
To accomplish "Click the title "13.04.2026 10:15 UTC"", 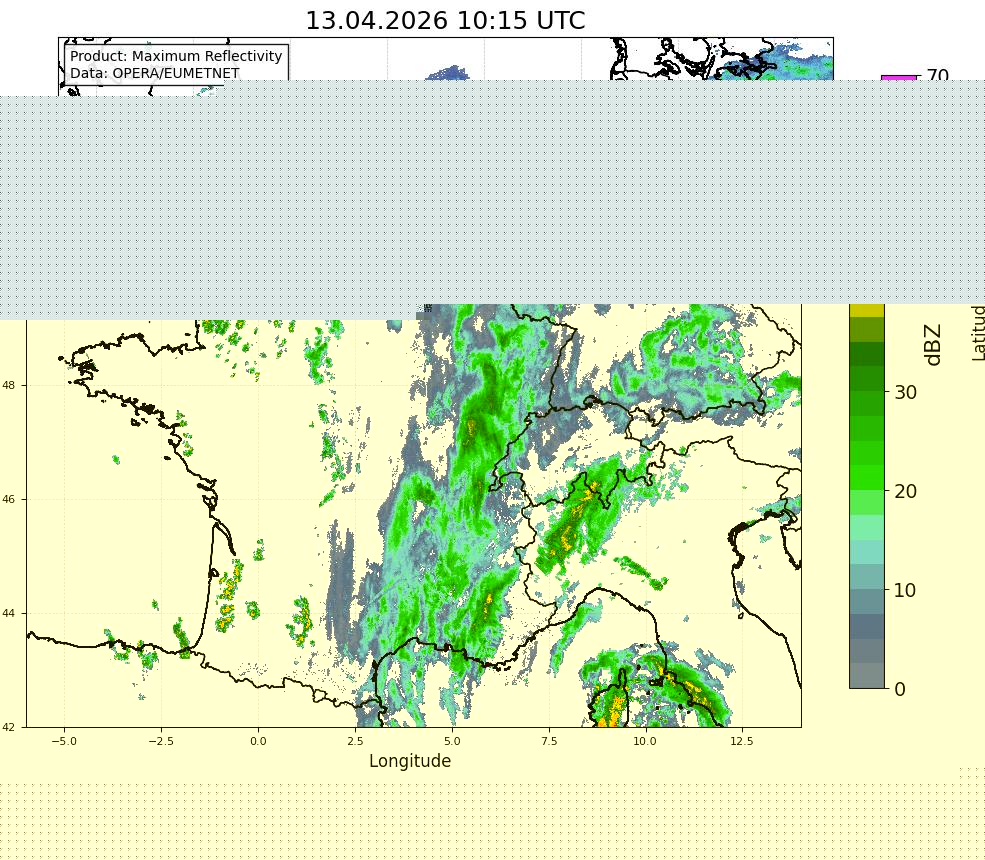I will click(x=445, y=21).
